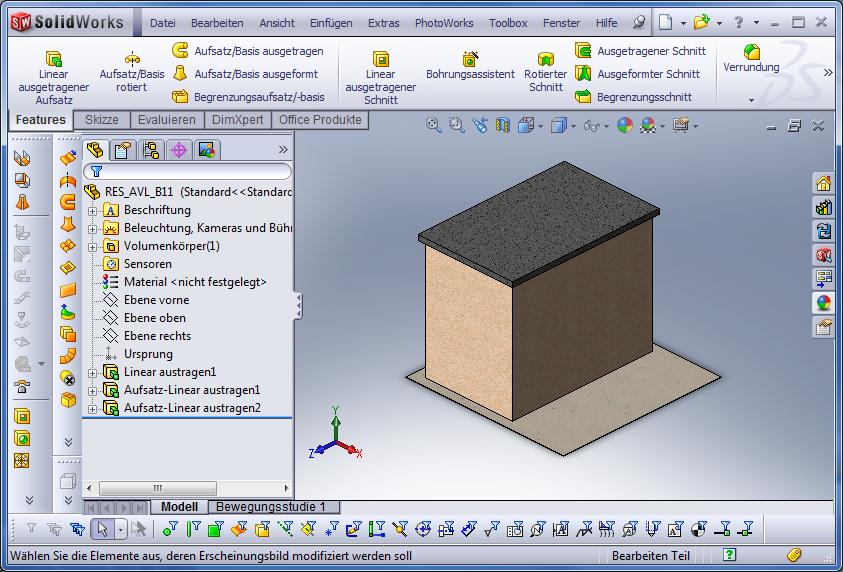Click the Verrundung fillet icon

pos(752,51)
